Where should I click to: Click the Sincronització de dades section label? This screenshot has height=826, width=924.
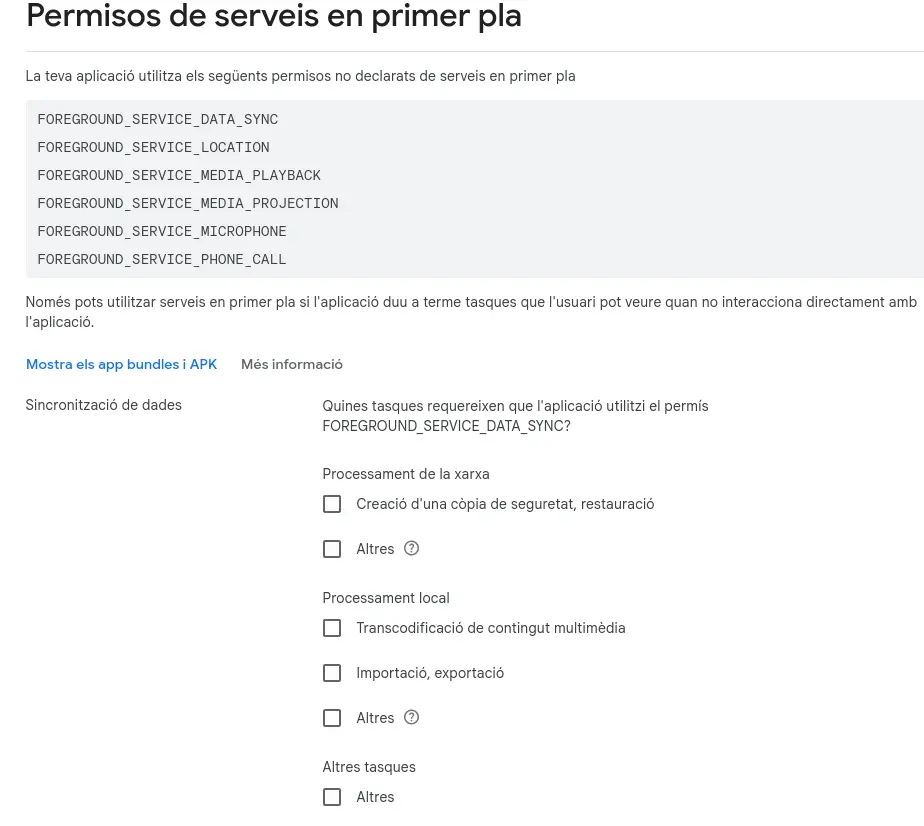click(x=103, y=405)
